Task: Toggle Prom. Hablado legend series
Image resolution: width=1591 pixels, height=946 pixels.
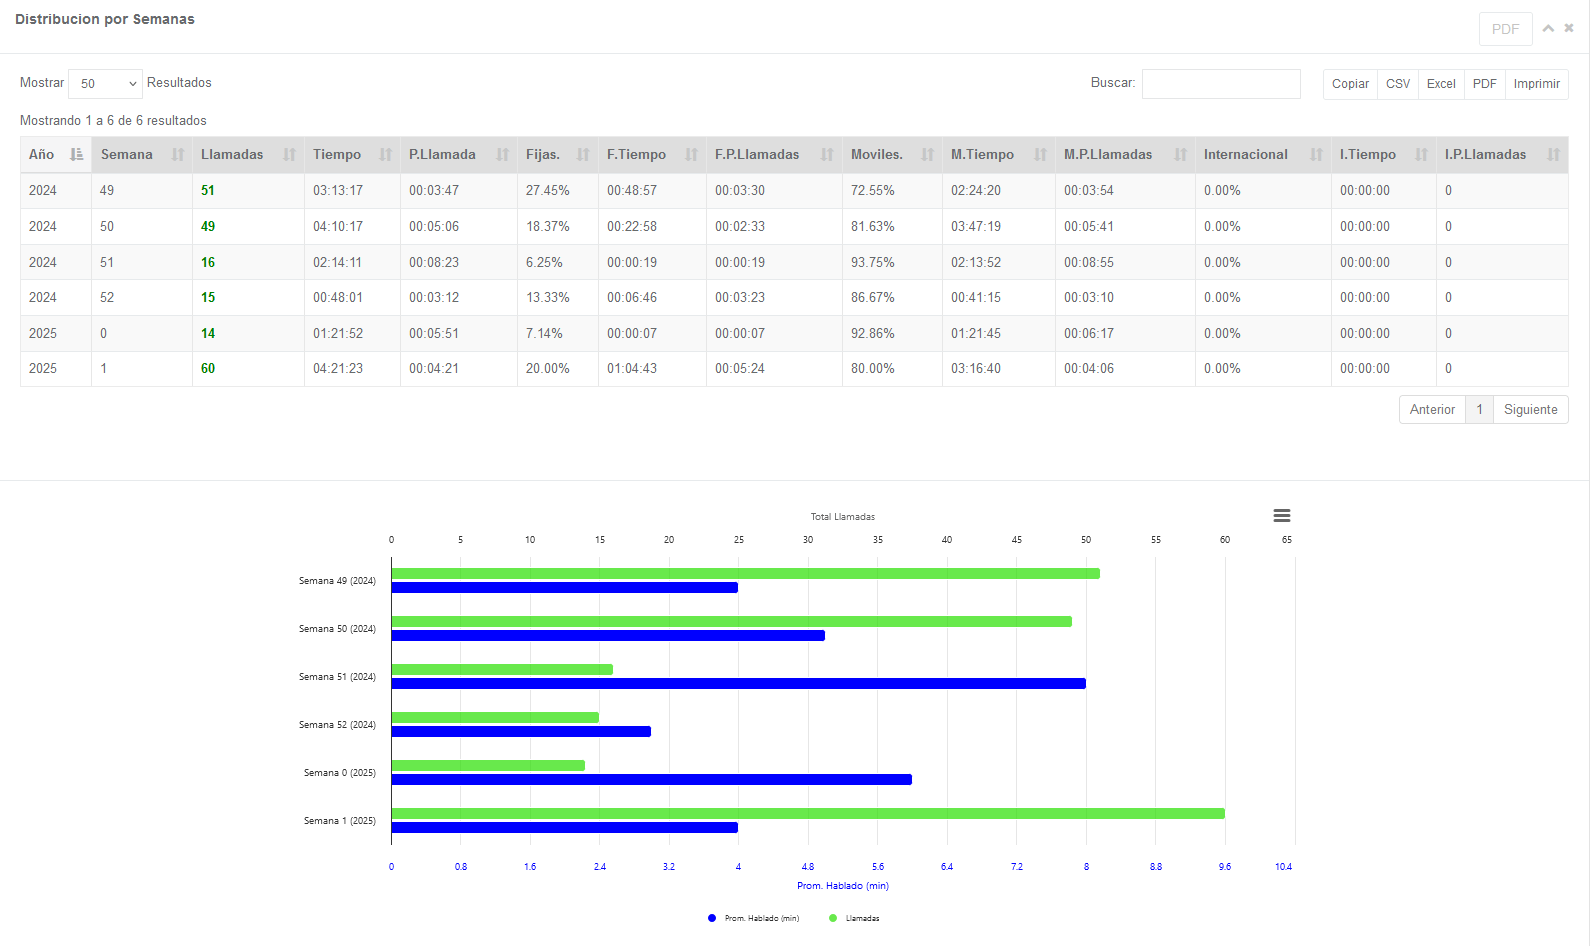Action: [753, 918]
